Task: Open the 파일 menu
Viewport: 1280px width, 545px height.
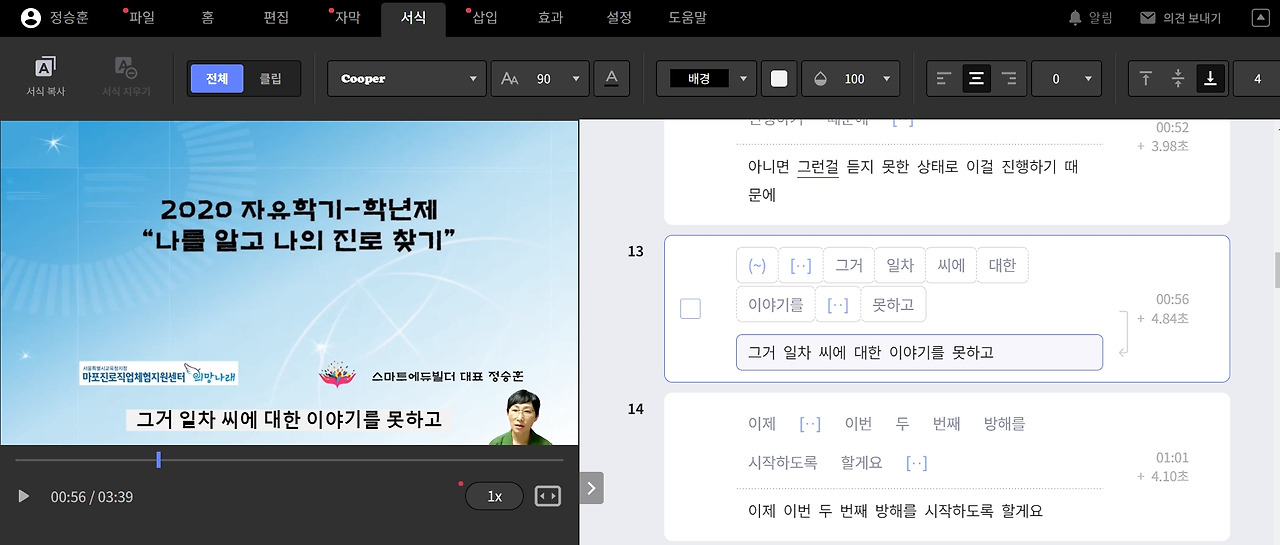Action: point(142,17)
